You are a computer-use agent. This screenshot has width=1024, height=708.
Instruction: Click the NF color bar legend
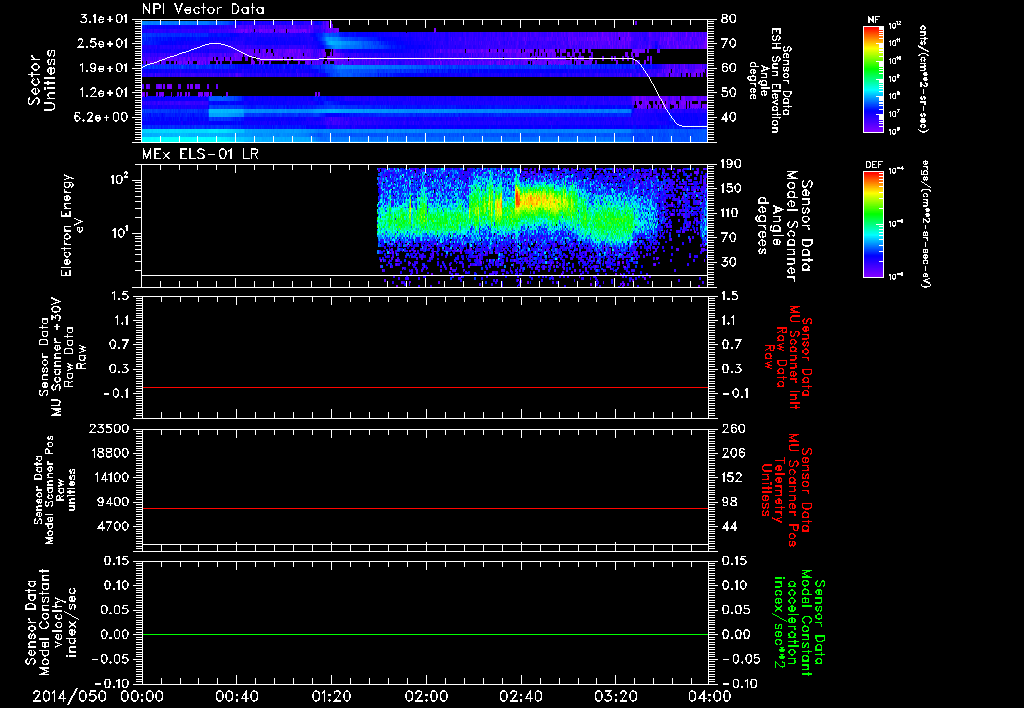tap(874, 78)
